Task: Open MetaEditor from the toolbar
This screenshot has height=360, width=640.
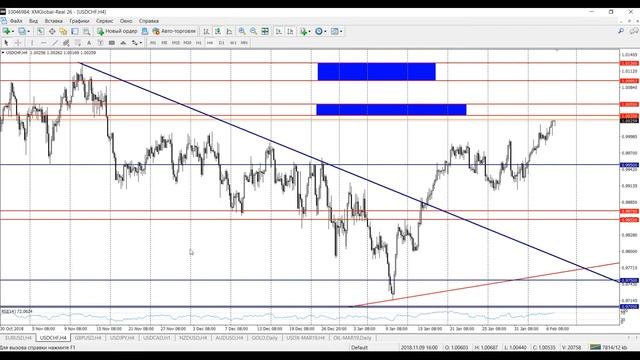Action: (144, 31)
